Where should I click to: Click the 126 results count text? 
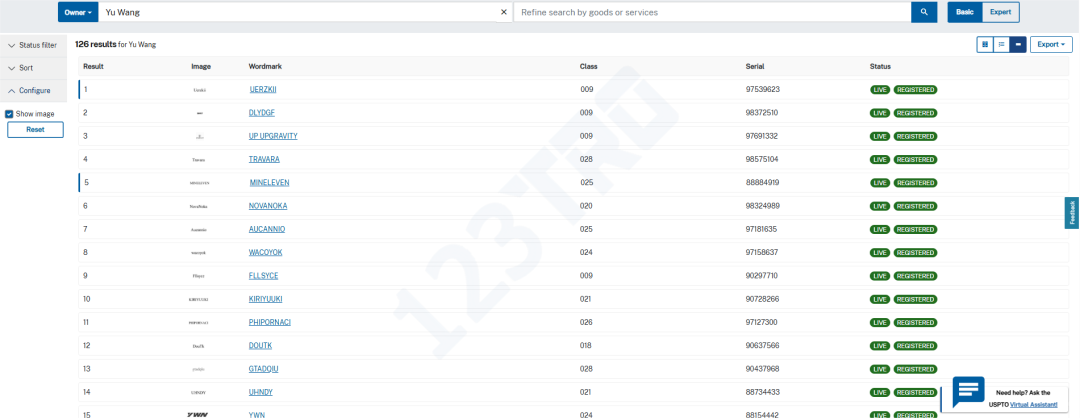coord(96,44)
